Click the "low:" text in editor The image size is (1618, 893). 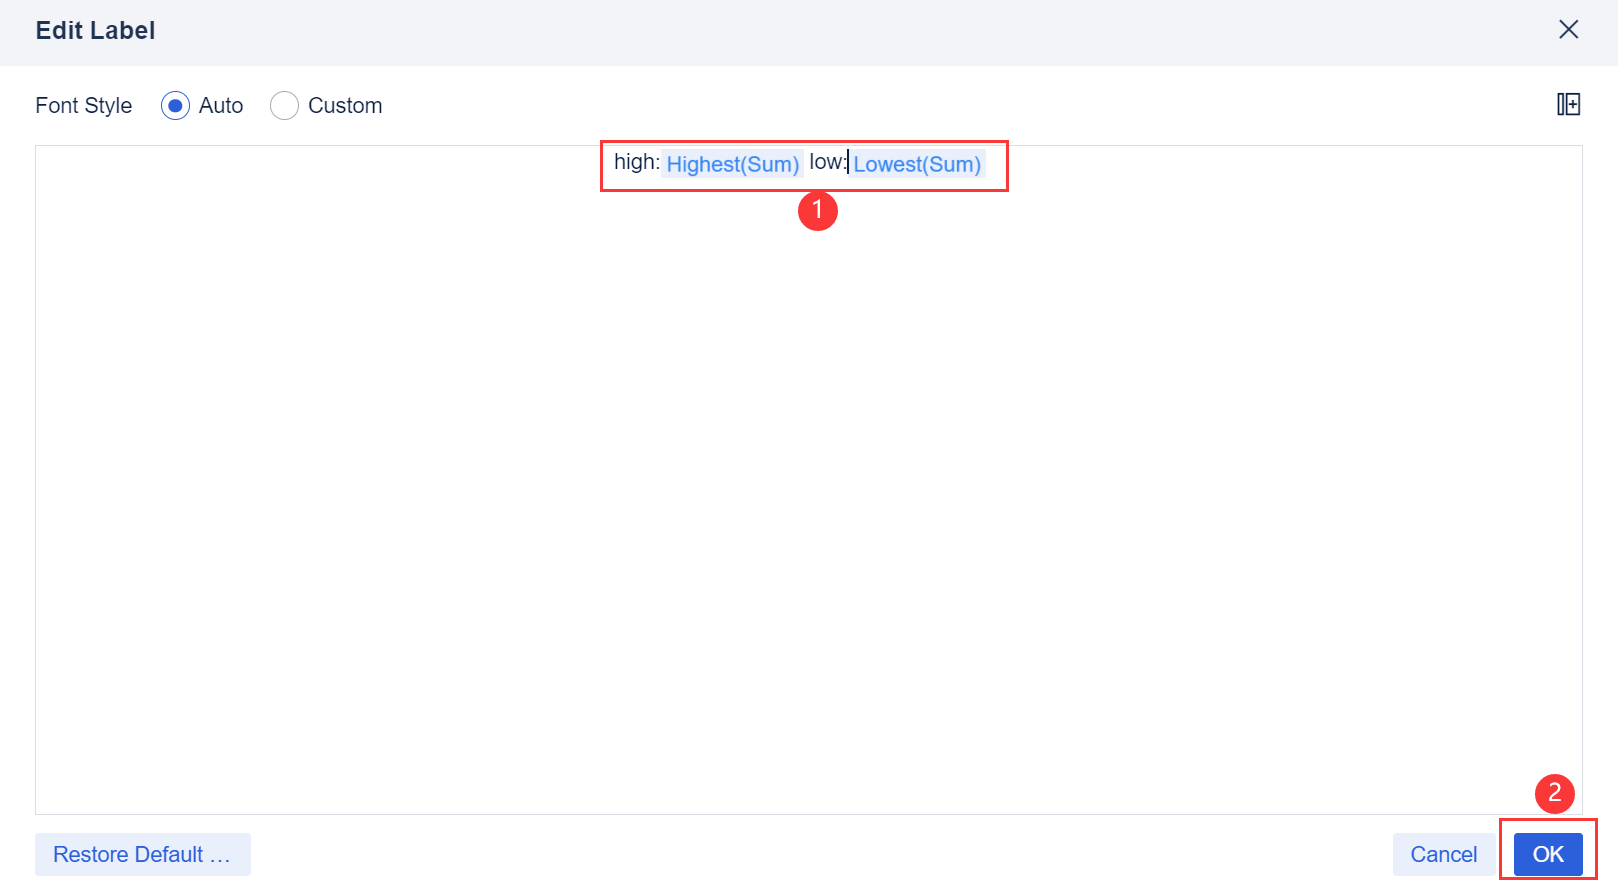[x=828, y=162]
